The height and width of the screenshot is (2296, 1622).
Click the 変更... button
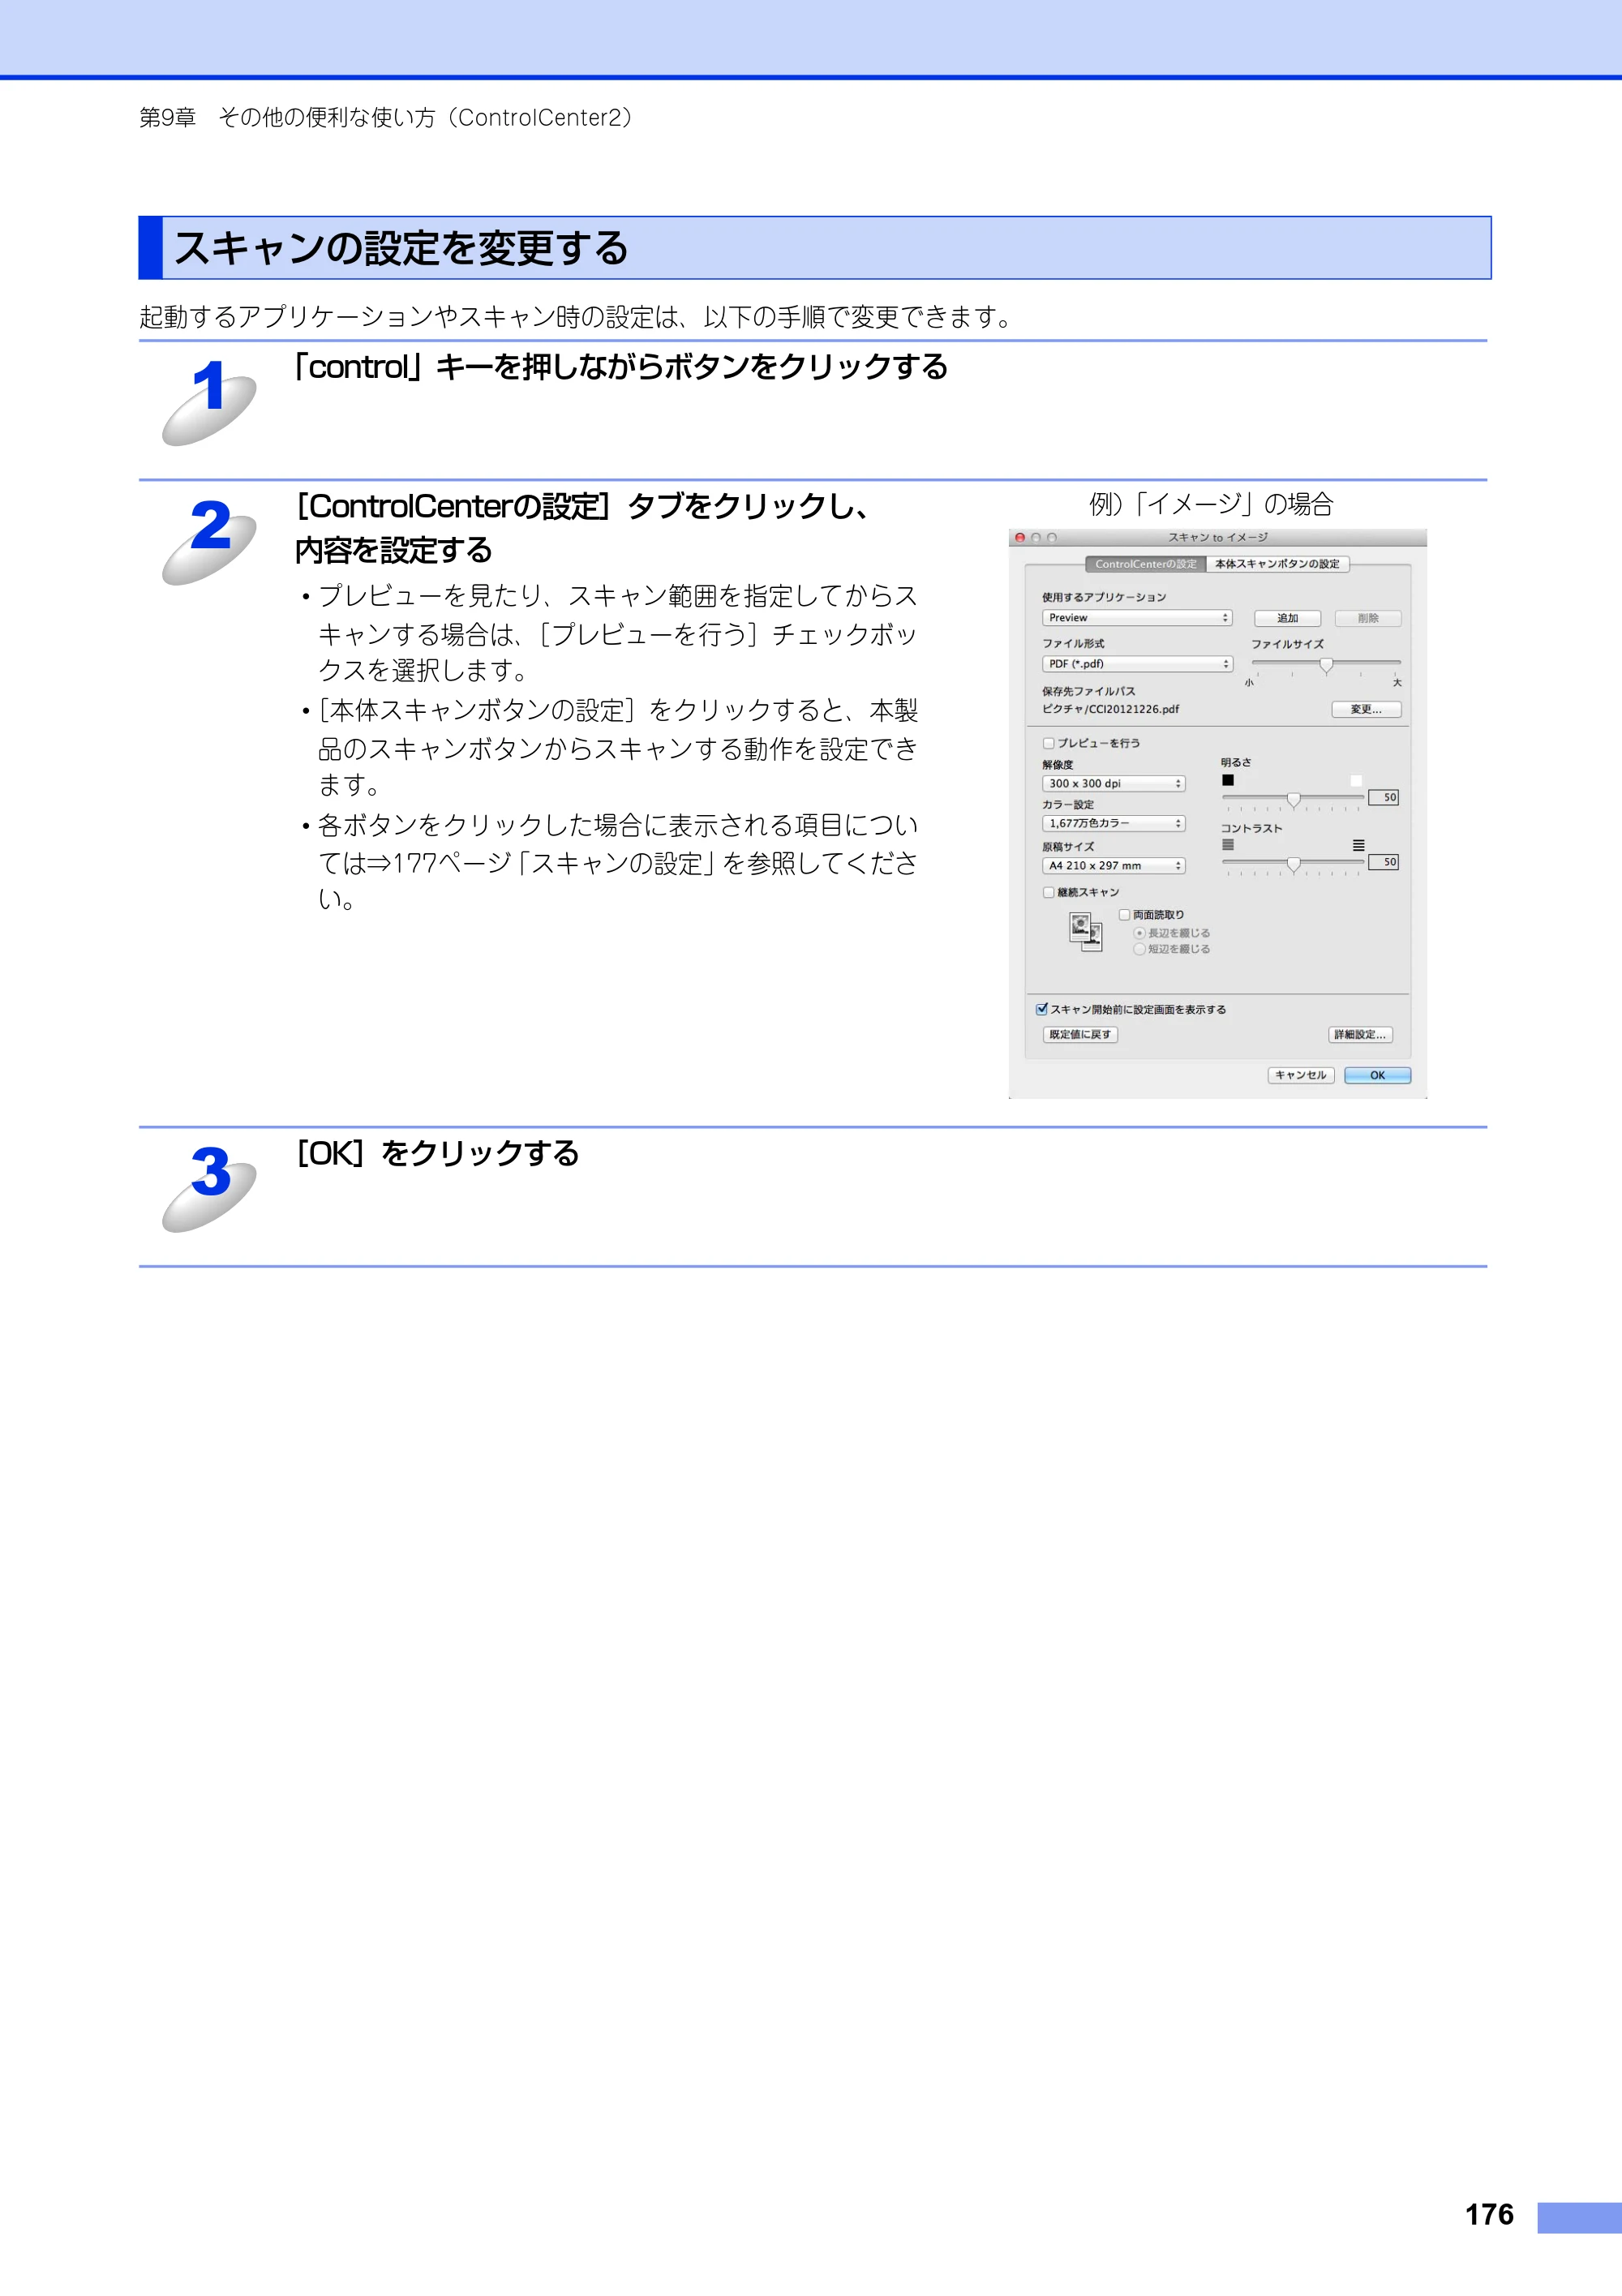pyautogui.click(x=1366, y=709)
